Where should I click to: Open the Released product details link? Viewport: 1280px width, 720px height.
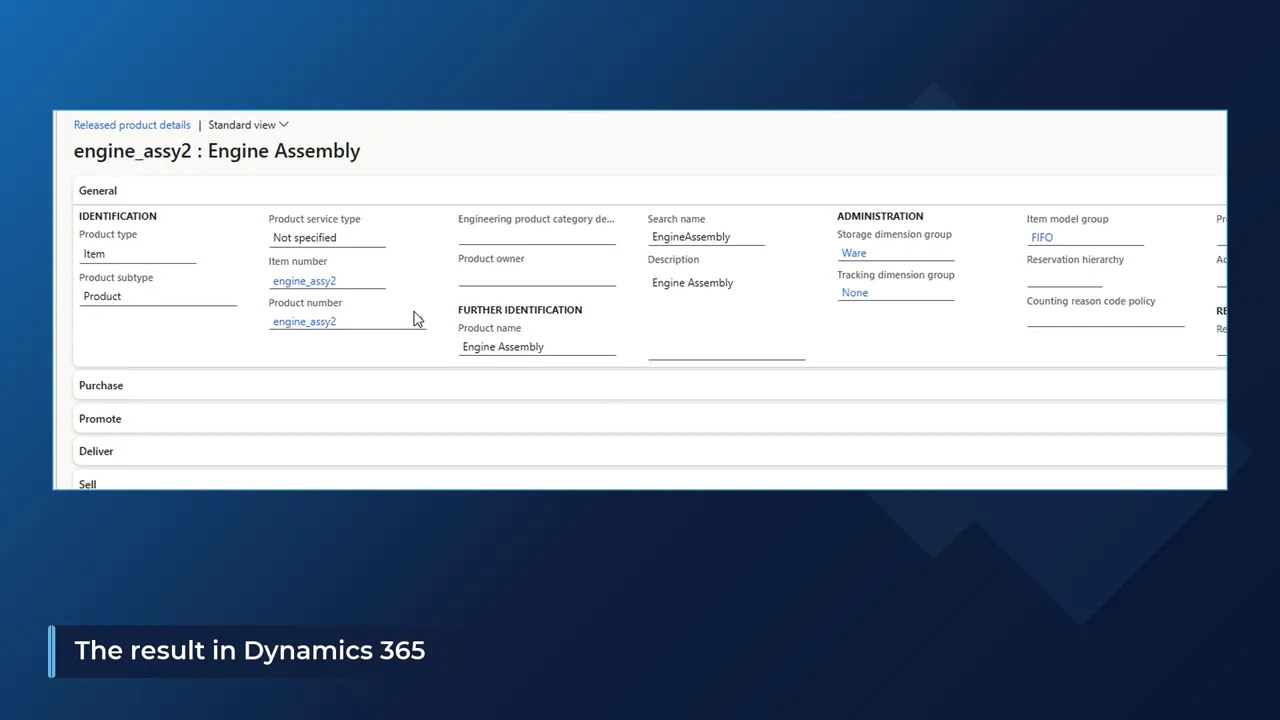click(x=132, y=125)
